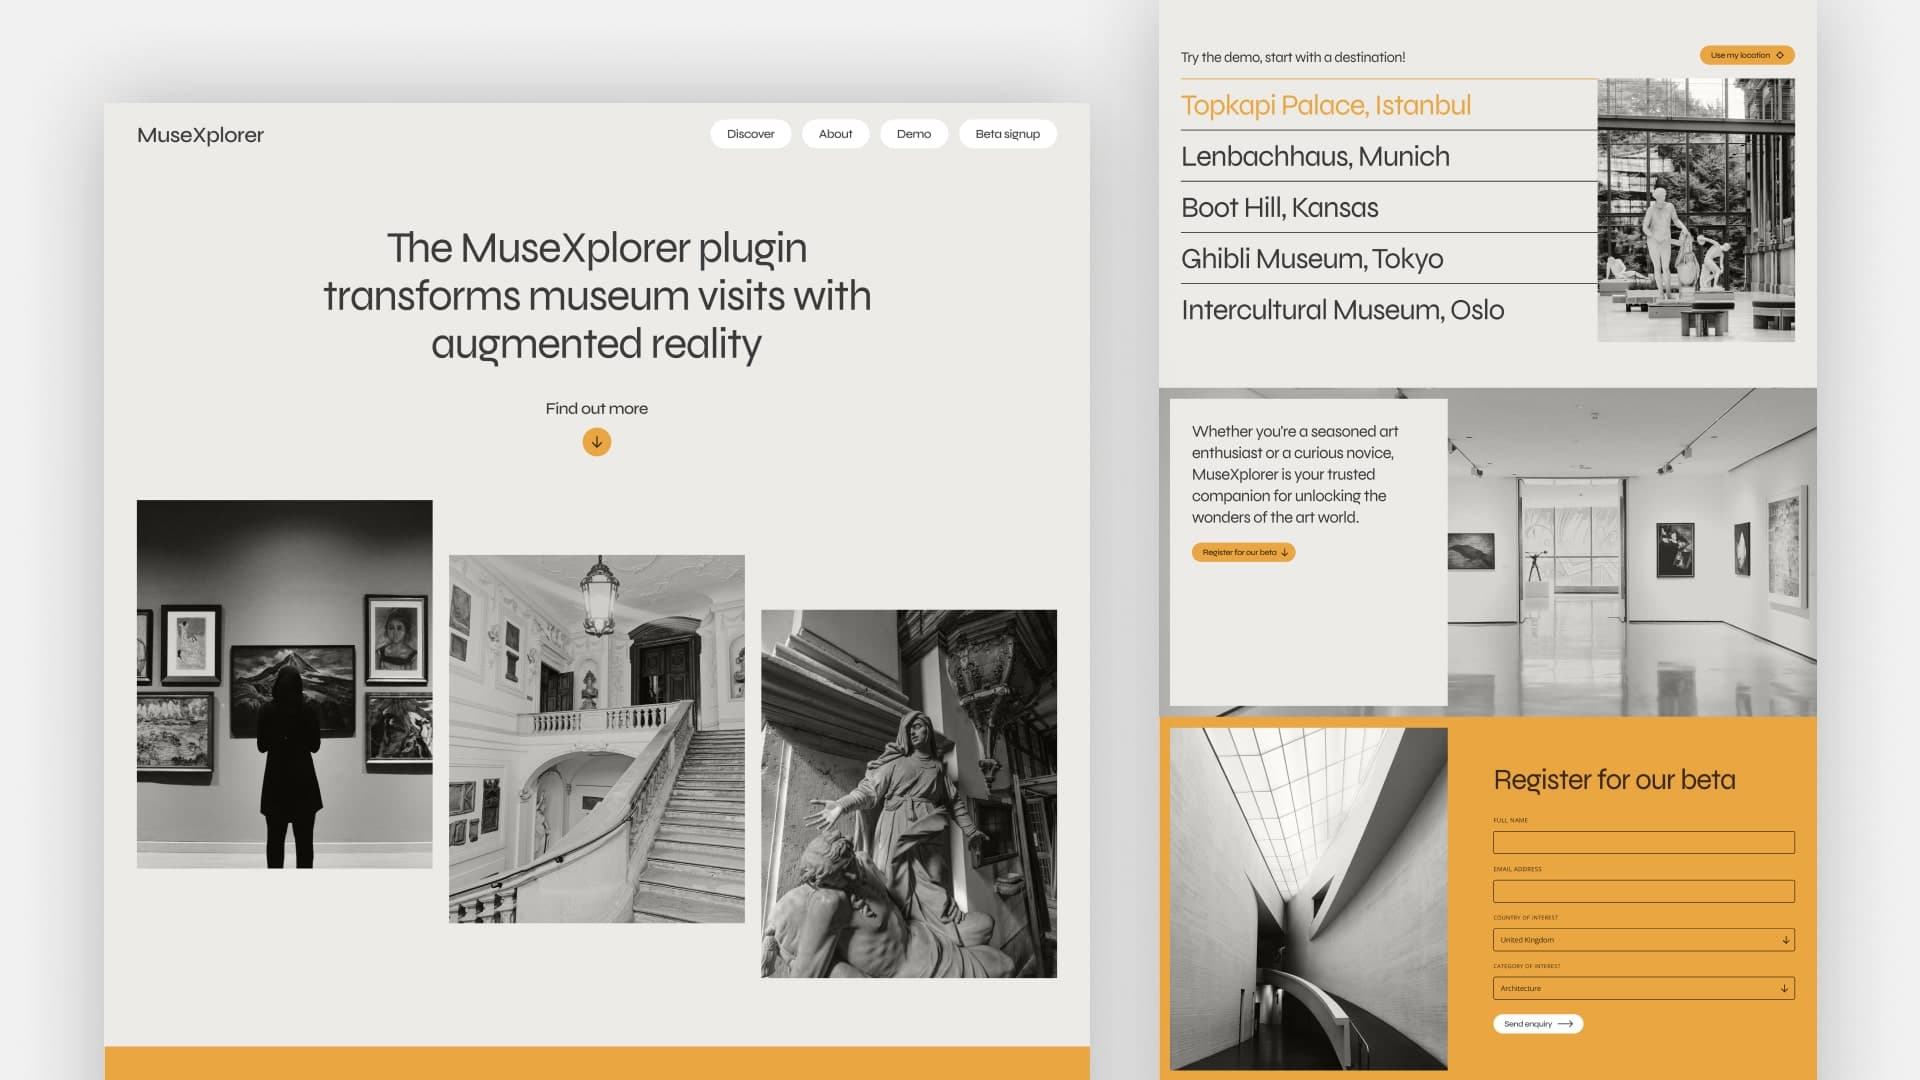Open the Demo nav item

(x=913, y=134)
